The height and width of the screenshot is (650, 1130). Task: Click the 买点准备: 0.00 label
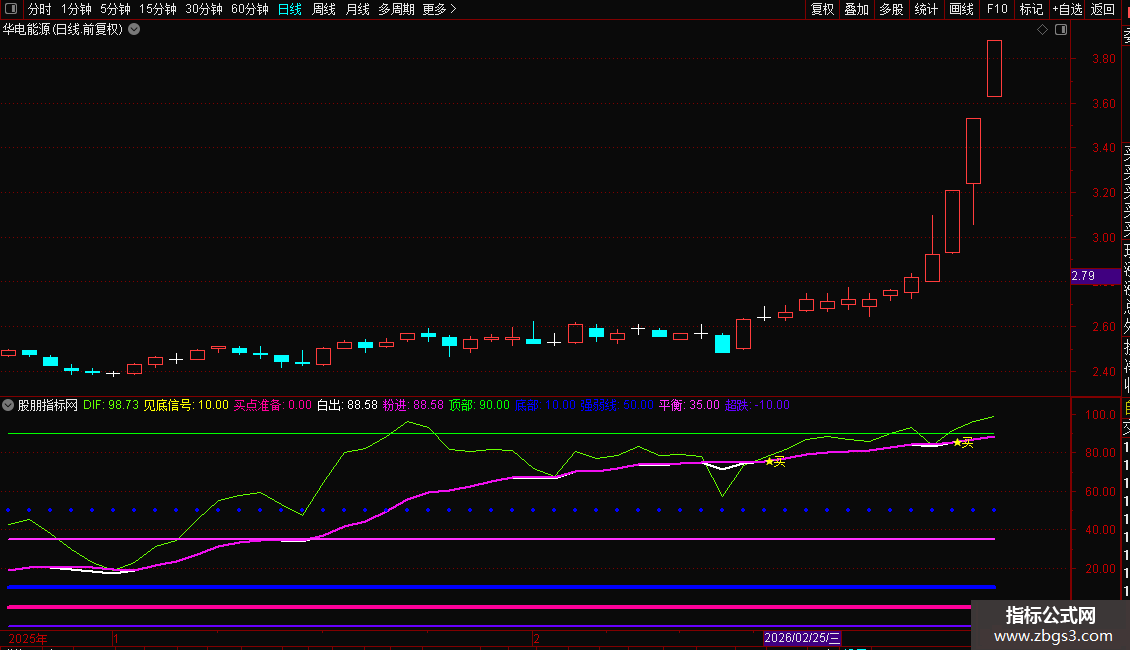coord(272,405)
